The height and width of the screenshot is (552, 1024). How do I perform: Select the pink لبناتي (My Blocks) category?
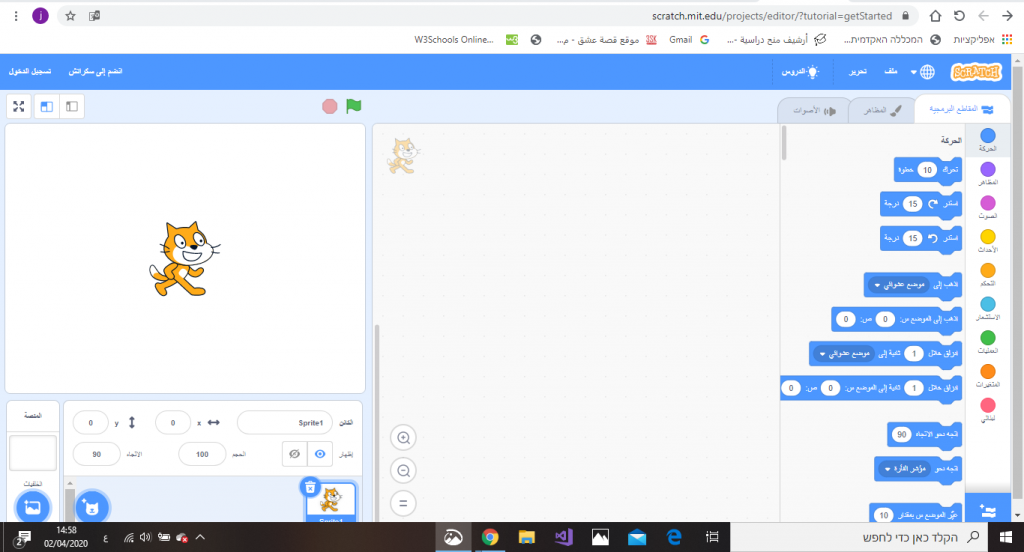tap(987, 410)
